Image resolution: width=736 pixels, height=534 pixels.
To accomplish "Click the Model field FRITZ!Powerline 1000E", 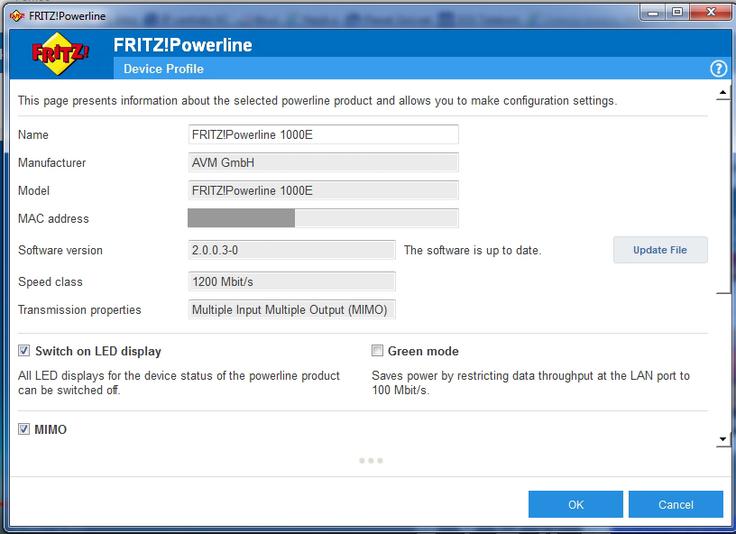I will coord(323,191).
